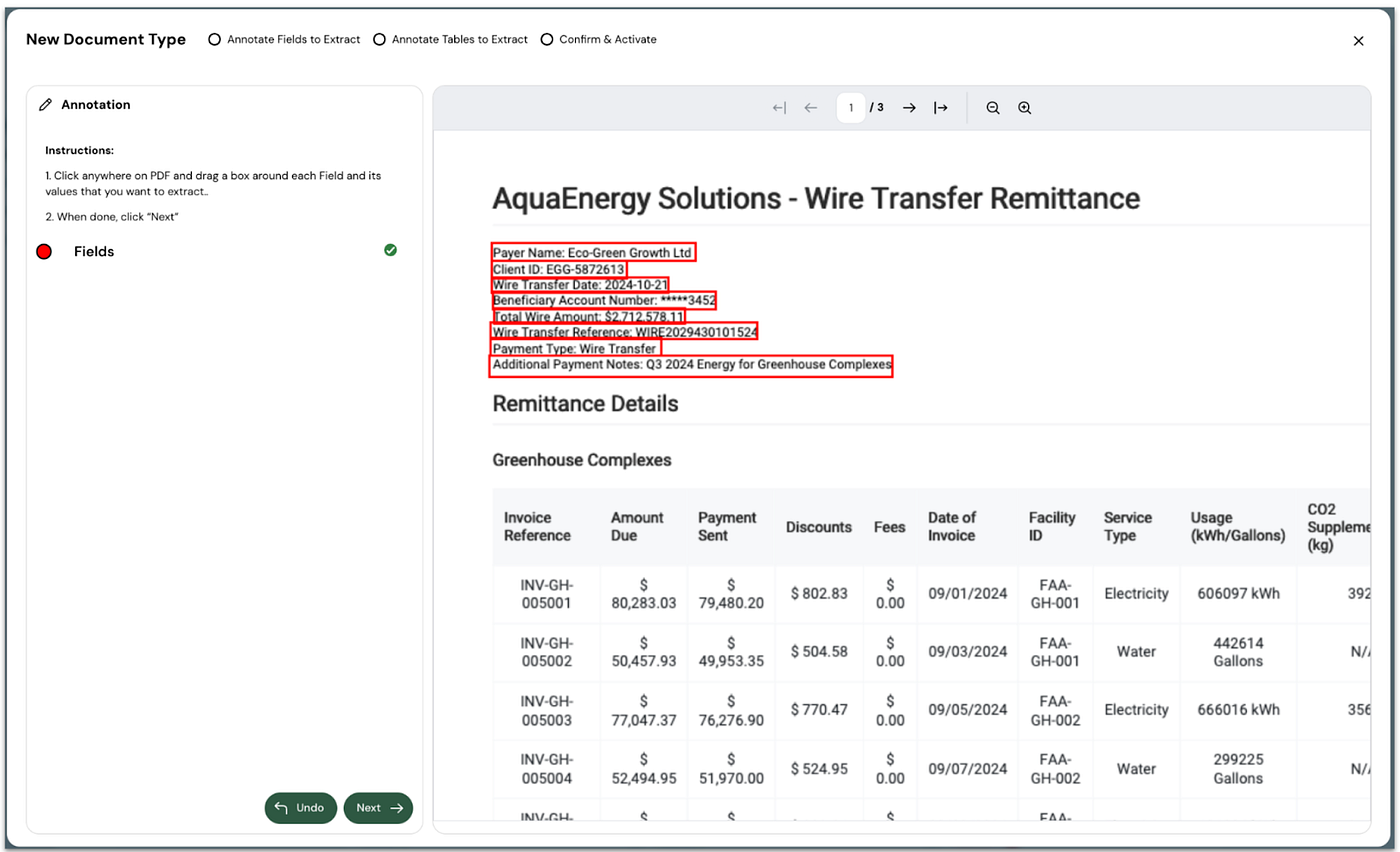
Task: Click the red Fields marker dot
Action: point(44,251)
